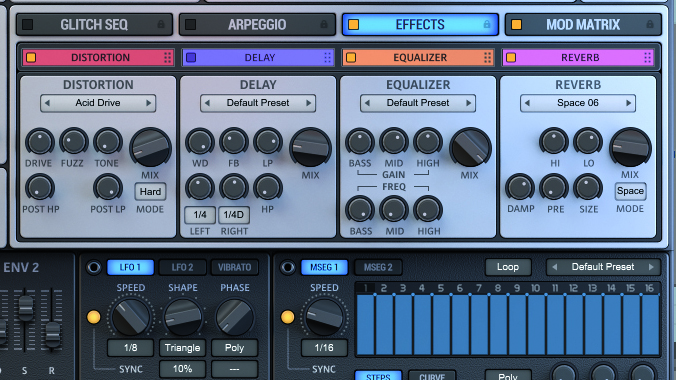676x380 pixels.
Task: Click MSEG step 8 bar
Action: [498, 324]
